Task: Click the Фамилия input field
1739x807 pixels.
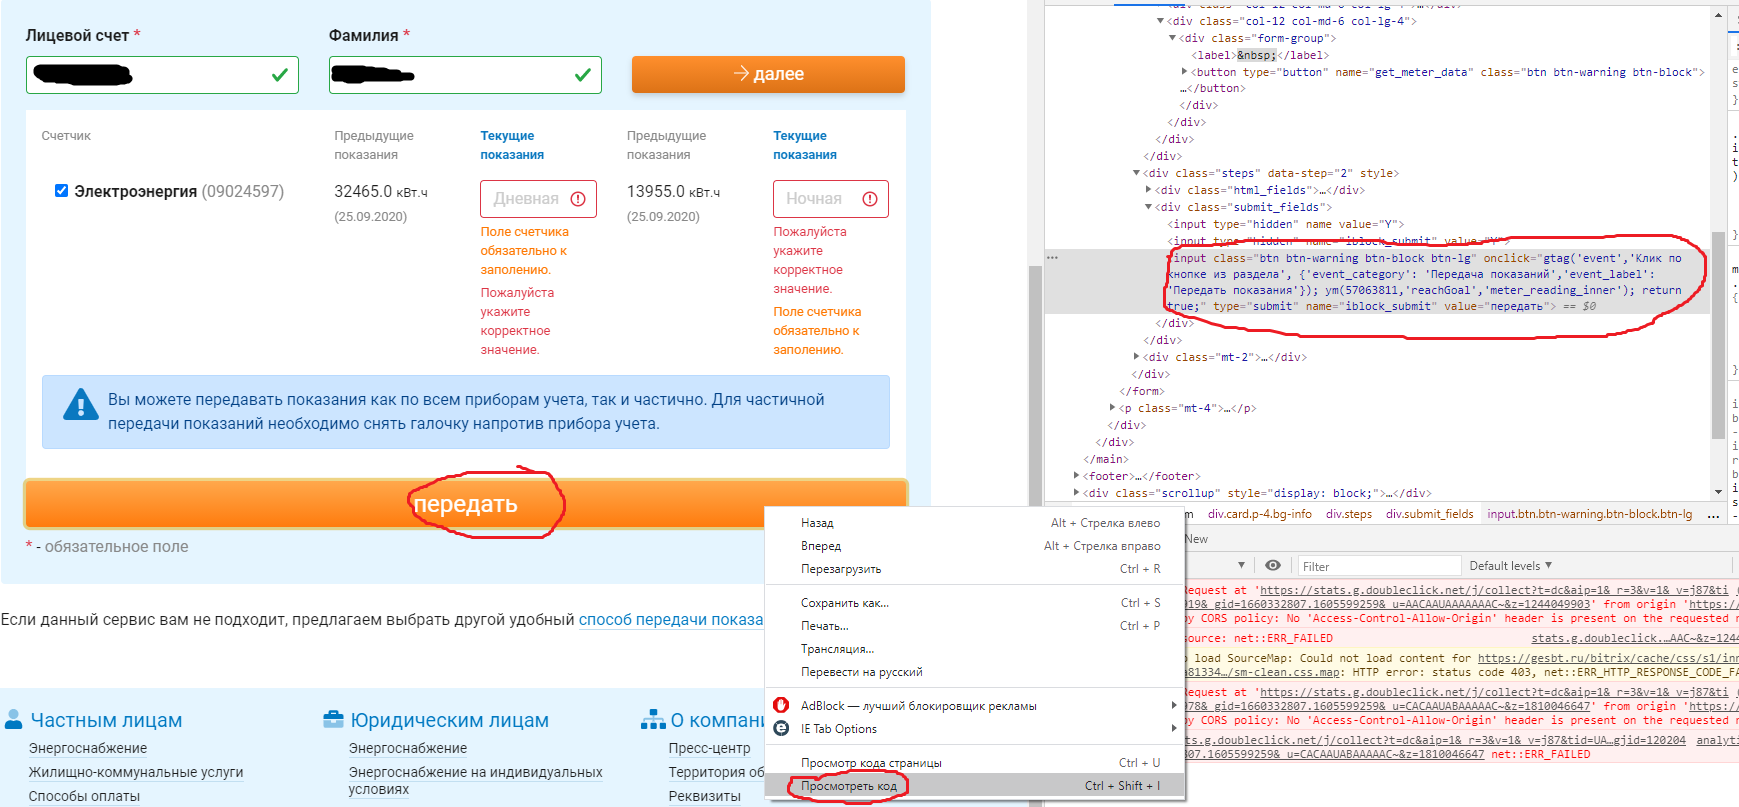Action: point(465,75)
